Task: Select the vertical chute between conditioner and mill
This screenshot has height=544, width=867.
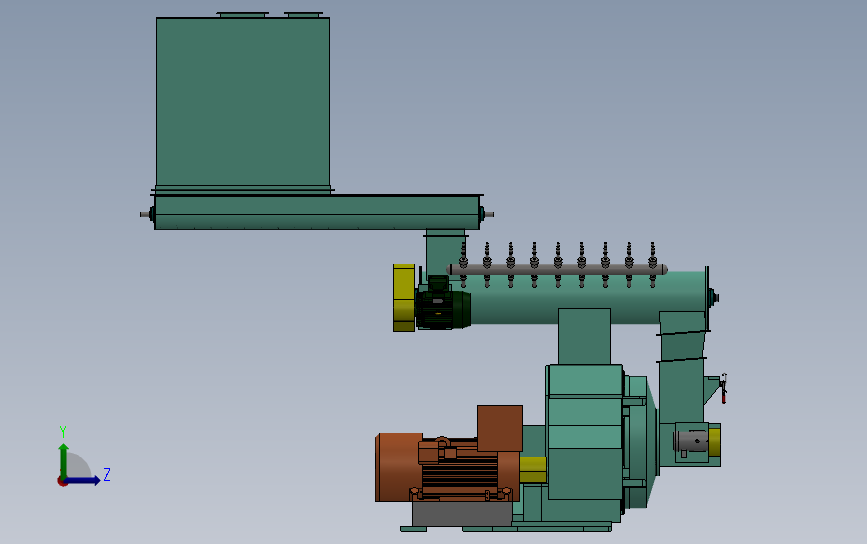Action: [584, 336]
